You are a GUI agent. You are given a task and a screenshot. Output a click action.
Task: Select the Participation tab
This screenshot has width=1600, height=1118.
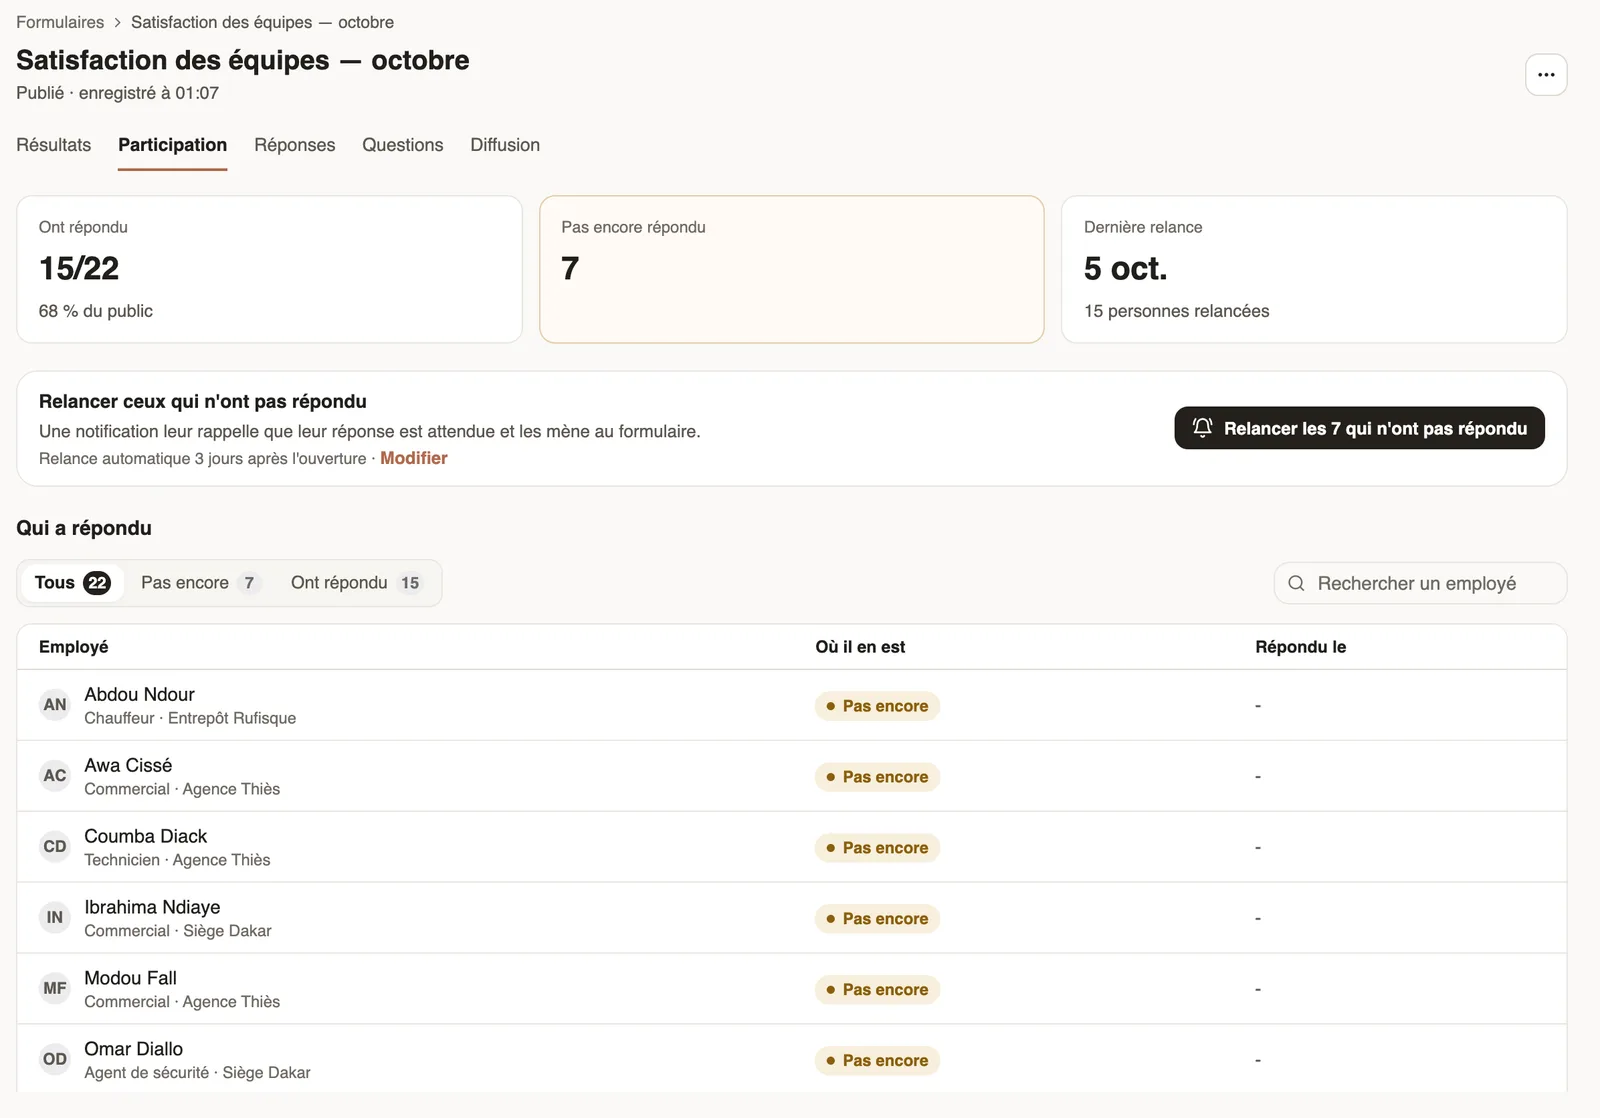click(173, 145)
